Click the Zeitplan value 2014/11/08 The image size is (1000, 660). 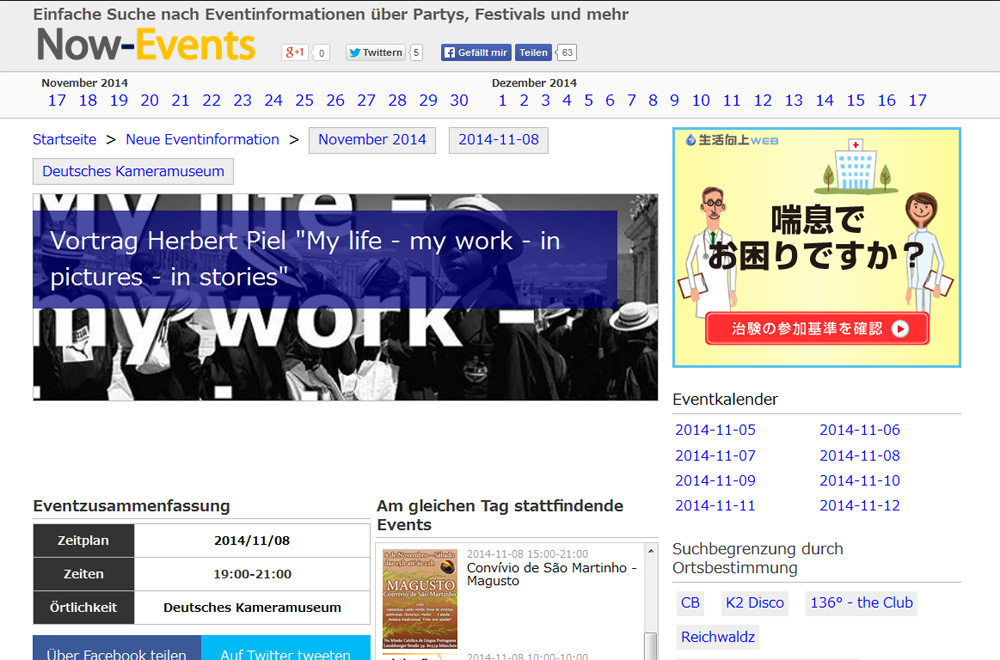[x=252, y=541]
